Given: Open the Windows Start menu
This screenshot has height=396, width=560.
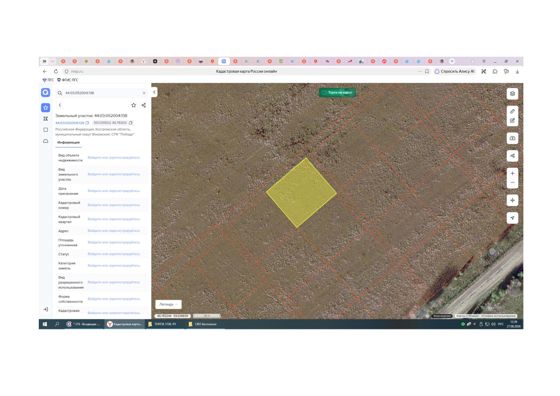Looking at the screenshot, I should pos(45,324).
